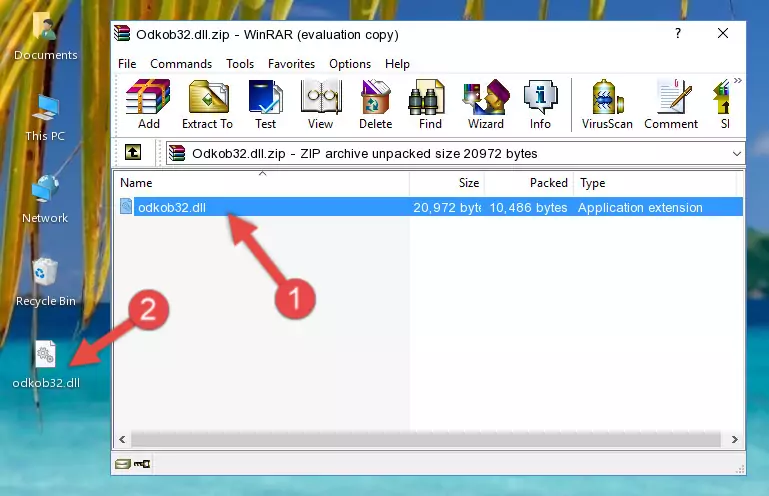
Task: Open the Options menu
Action: pos(350,64)
